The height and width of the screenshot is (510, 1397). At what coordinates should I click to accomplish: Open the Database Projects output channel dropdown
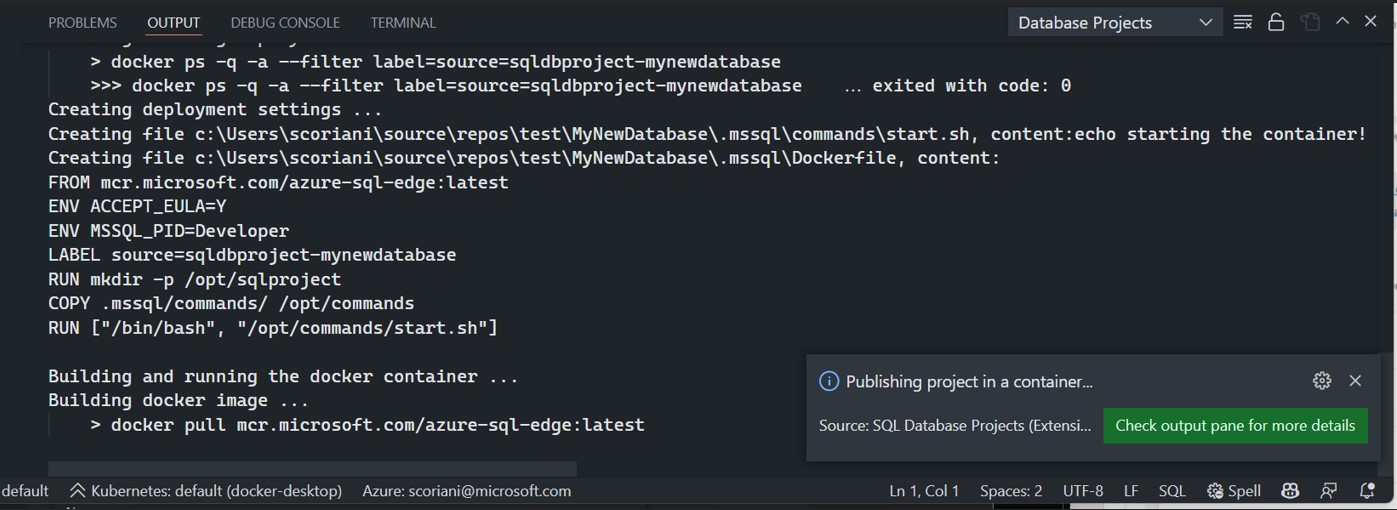click(x=1114, y=22)
